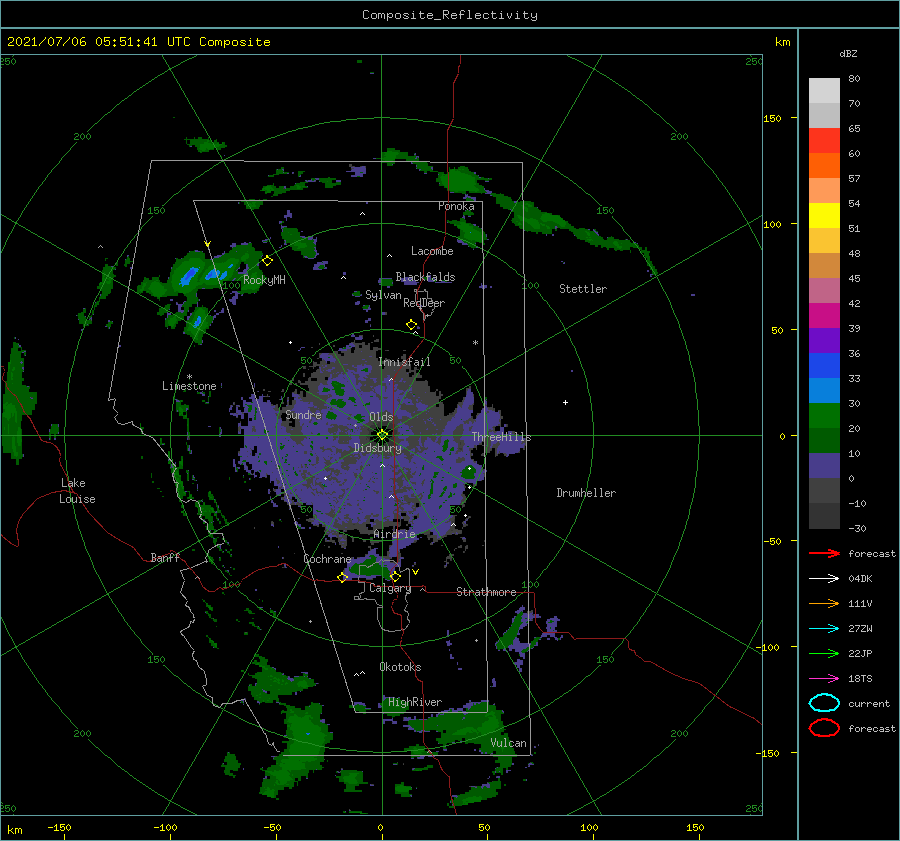Select the cyan current ellipse legend icon
Screen dimensions: 900x841
tap(824, 703)
